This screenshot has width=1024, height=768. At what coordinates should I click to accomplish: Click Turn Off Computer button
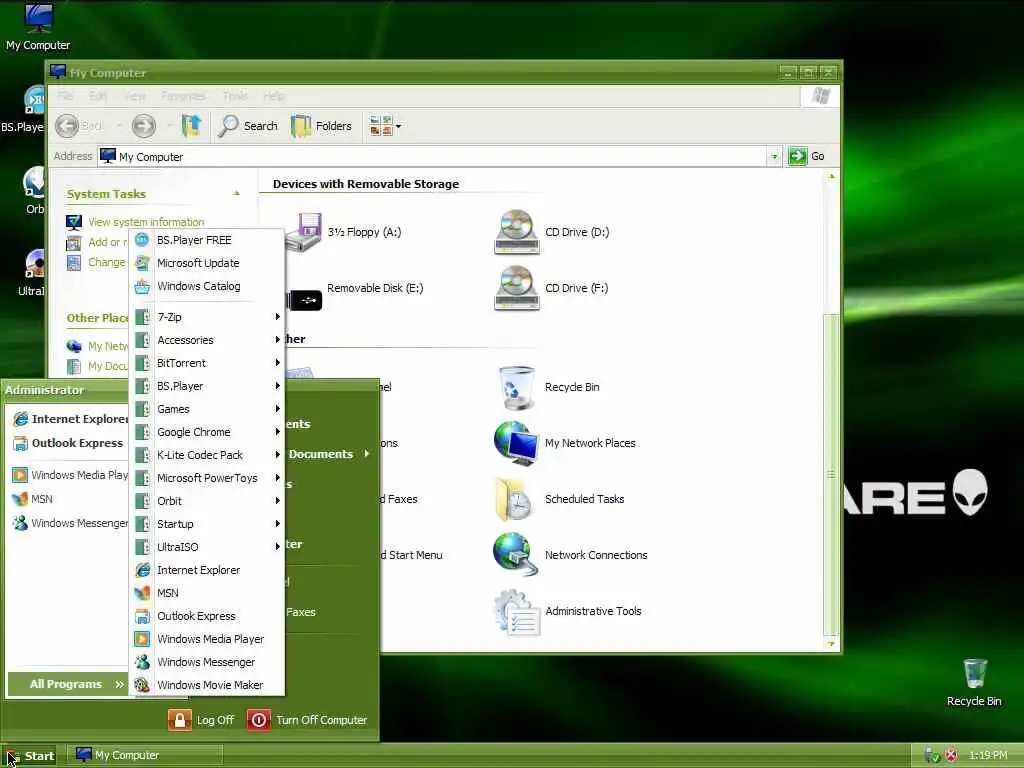[x=307, y=720]
